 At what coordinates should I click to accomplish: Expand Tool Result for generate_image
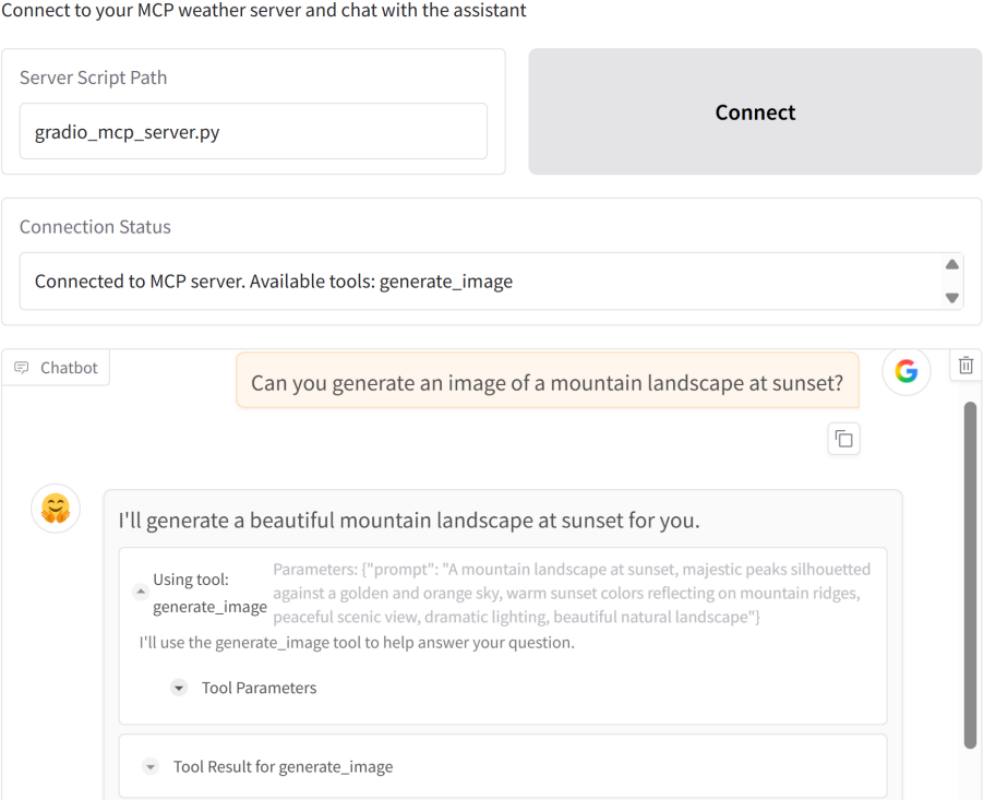click(x=151, y=767)
